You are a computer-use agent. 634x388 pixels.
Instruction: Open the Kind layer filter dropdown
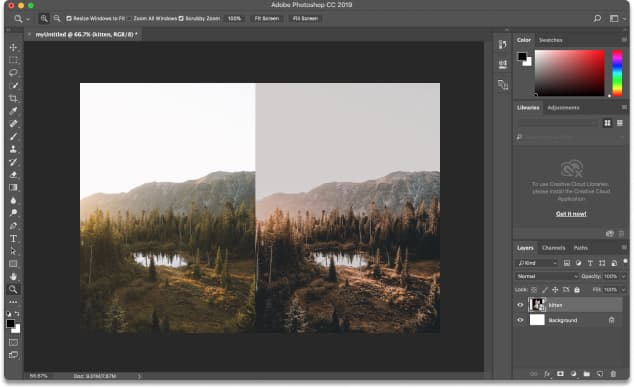point(537,263)
